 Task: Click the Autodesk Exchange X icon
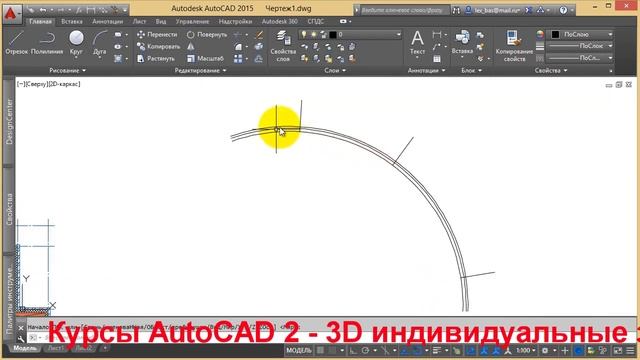[528, 10]
